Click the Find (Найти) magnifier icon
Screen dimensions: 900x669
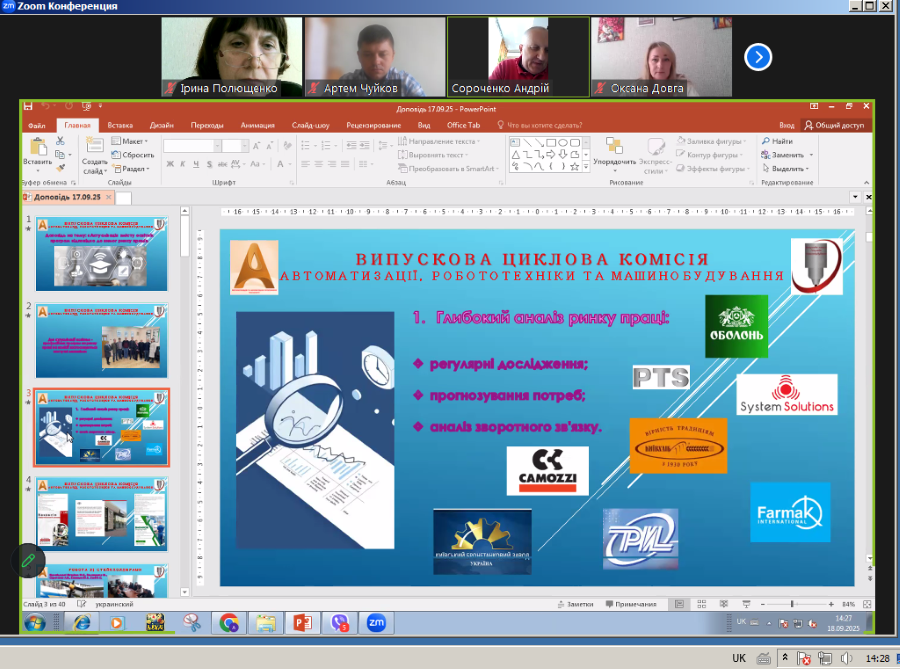(x=764, y=142)
